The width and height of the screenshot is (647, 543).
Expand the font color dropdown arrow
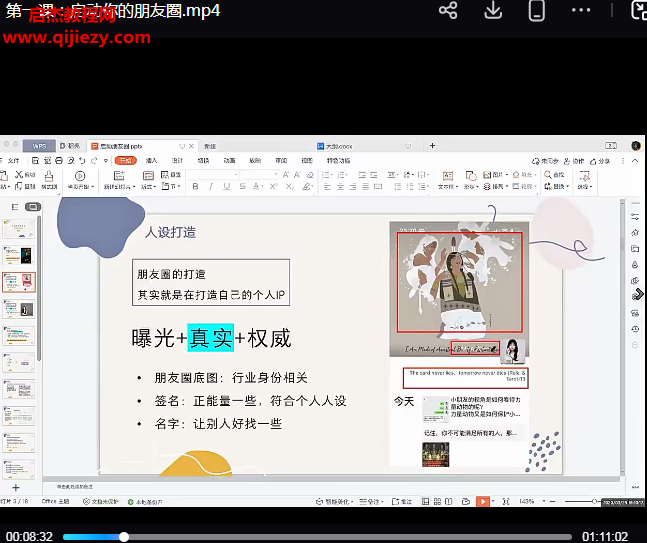point(262,187)
